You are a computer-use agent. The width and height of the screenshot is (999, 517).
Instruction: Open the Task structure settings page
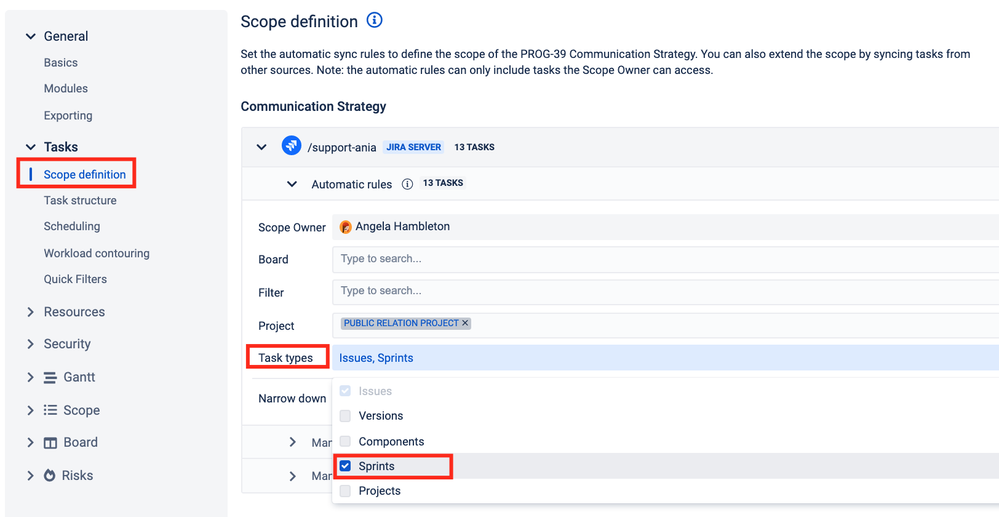pos(80,200)
